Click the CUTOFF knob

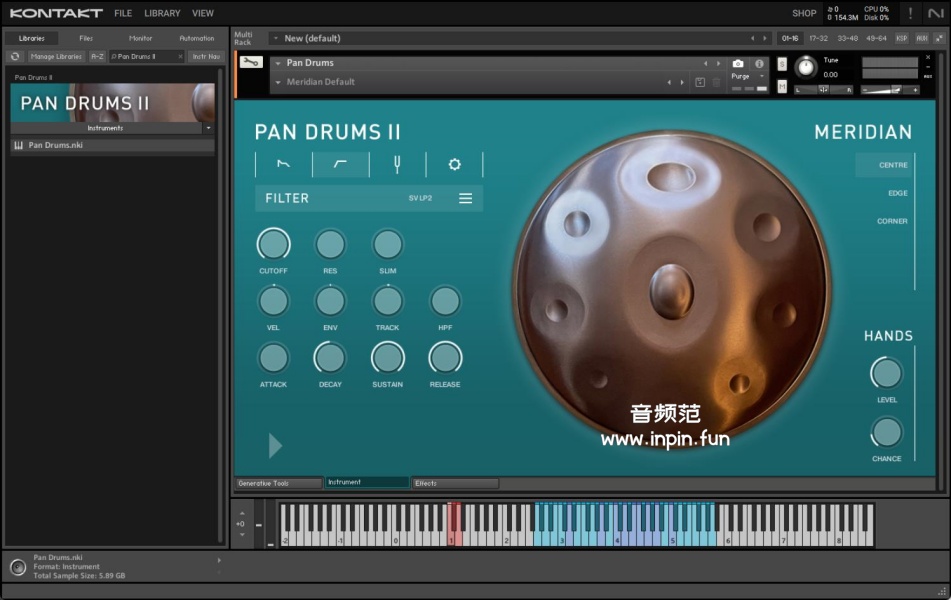coord(273,244)
